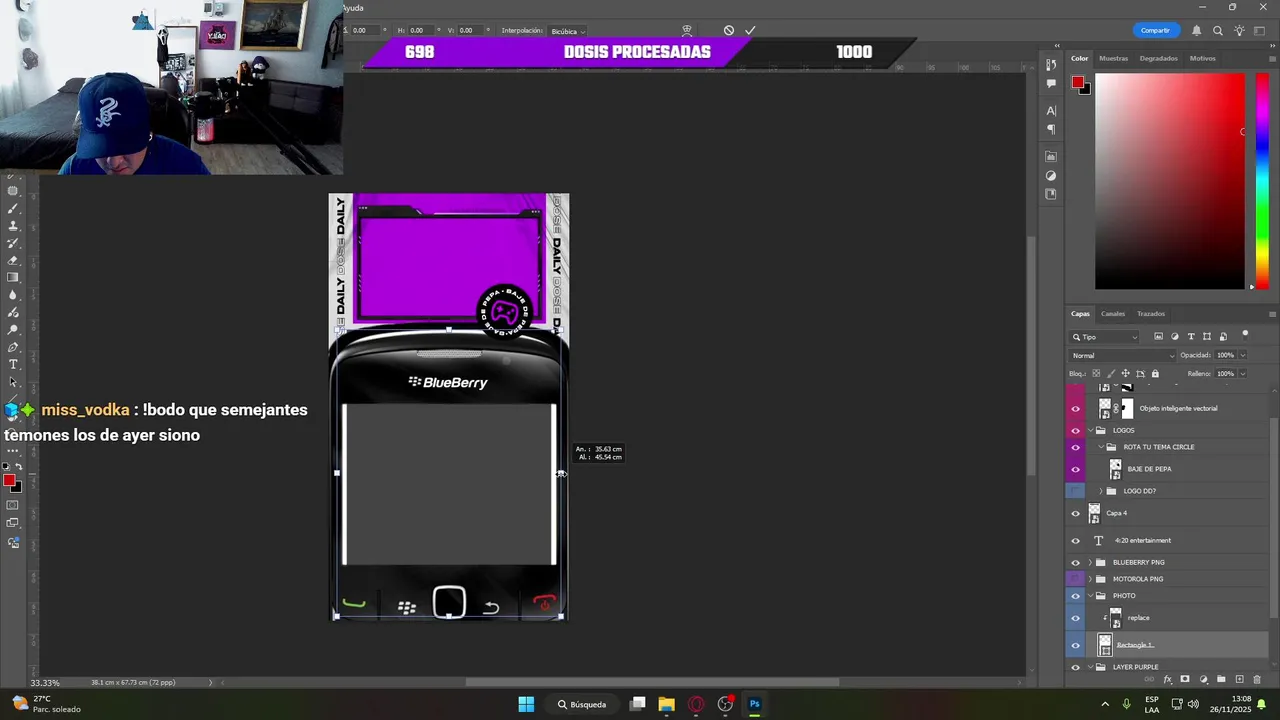Click the delete layer trash icon
1280x720 pixels.
tap(1257, 679)
